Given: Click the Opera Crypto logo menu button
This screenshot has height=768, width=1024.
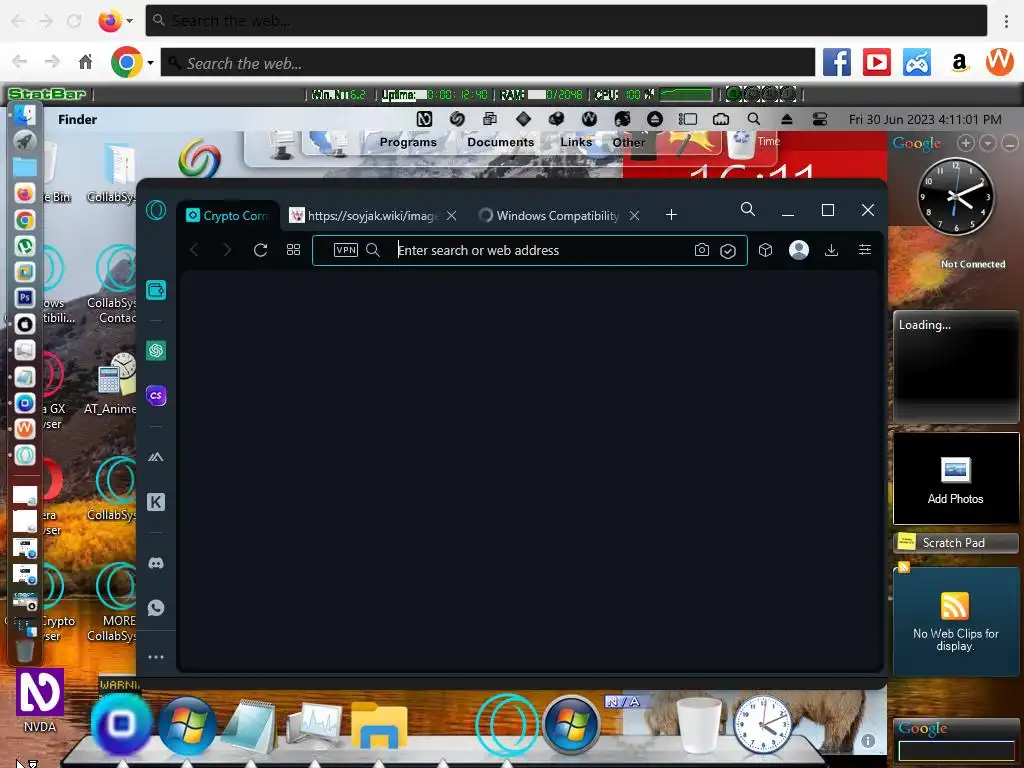Looking at the screenshot, I should [x=156, y=210].
